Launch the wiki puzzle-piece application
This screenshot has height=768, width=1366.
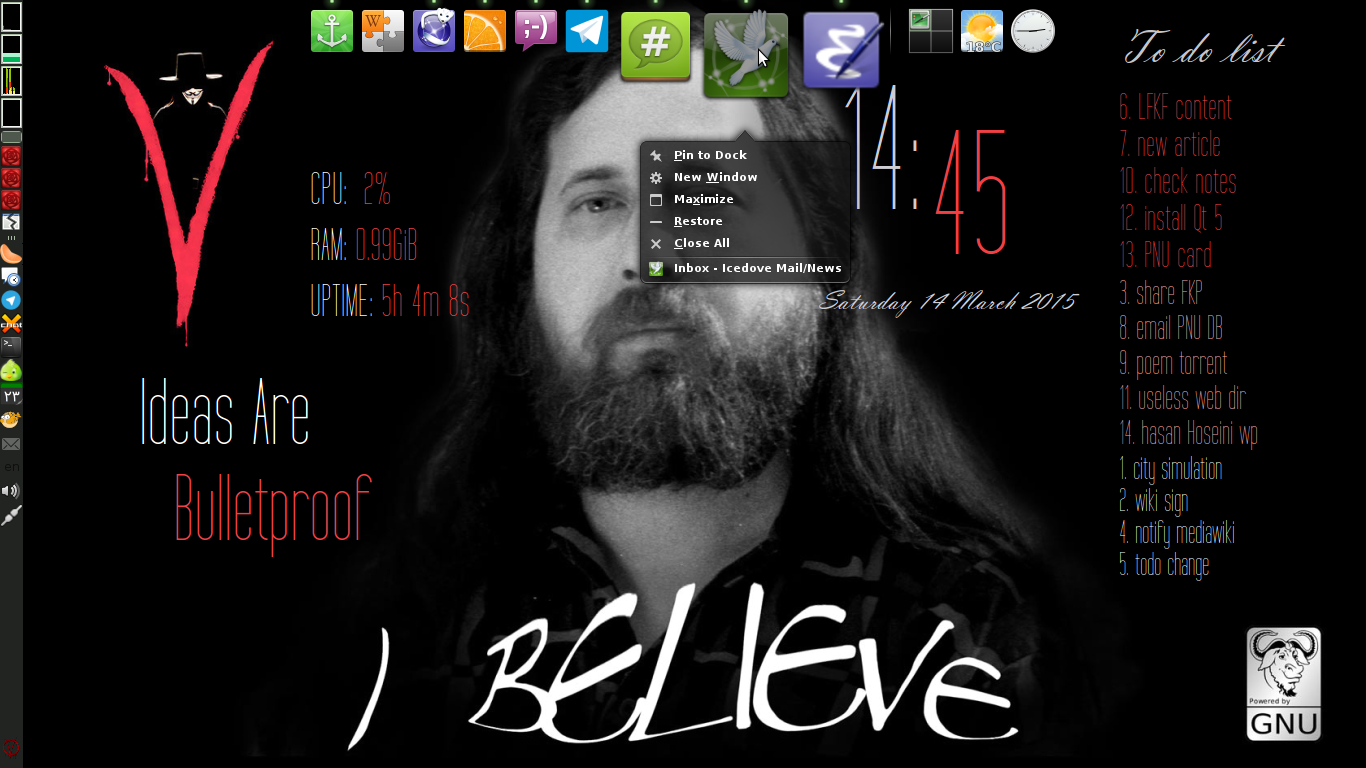coord(383,32)
